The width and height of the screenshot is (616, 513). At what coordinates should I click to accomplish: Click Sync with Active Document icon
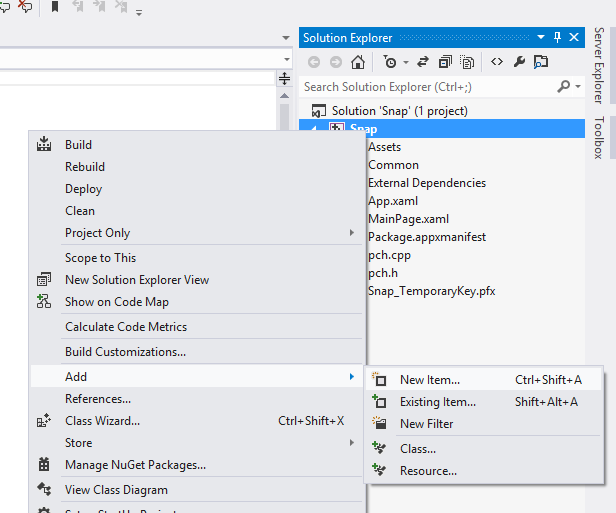422,62
